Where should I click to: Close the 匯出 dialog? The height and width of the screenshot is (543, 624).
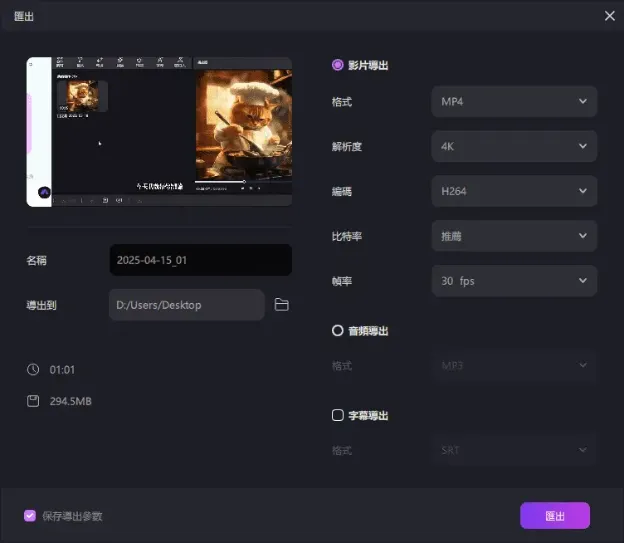(609, 16)
